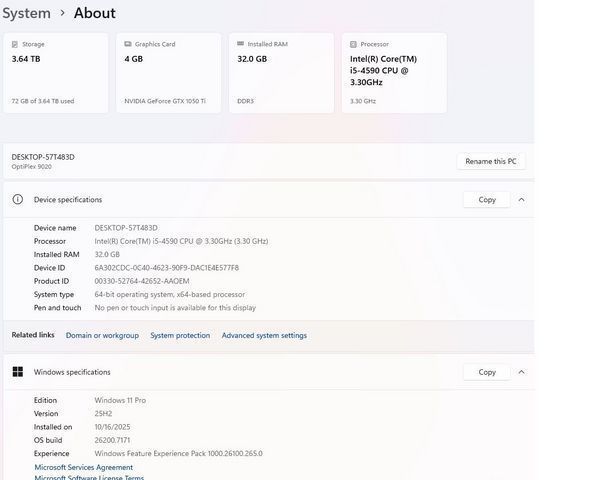Open the Installed RAM 32.0 GB card
The height and width of the screenshot is (480, 613).
click(281, 73)
